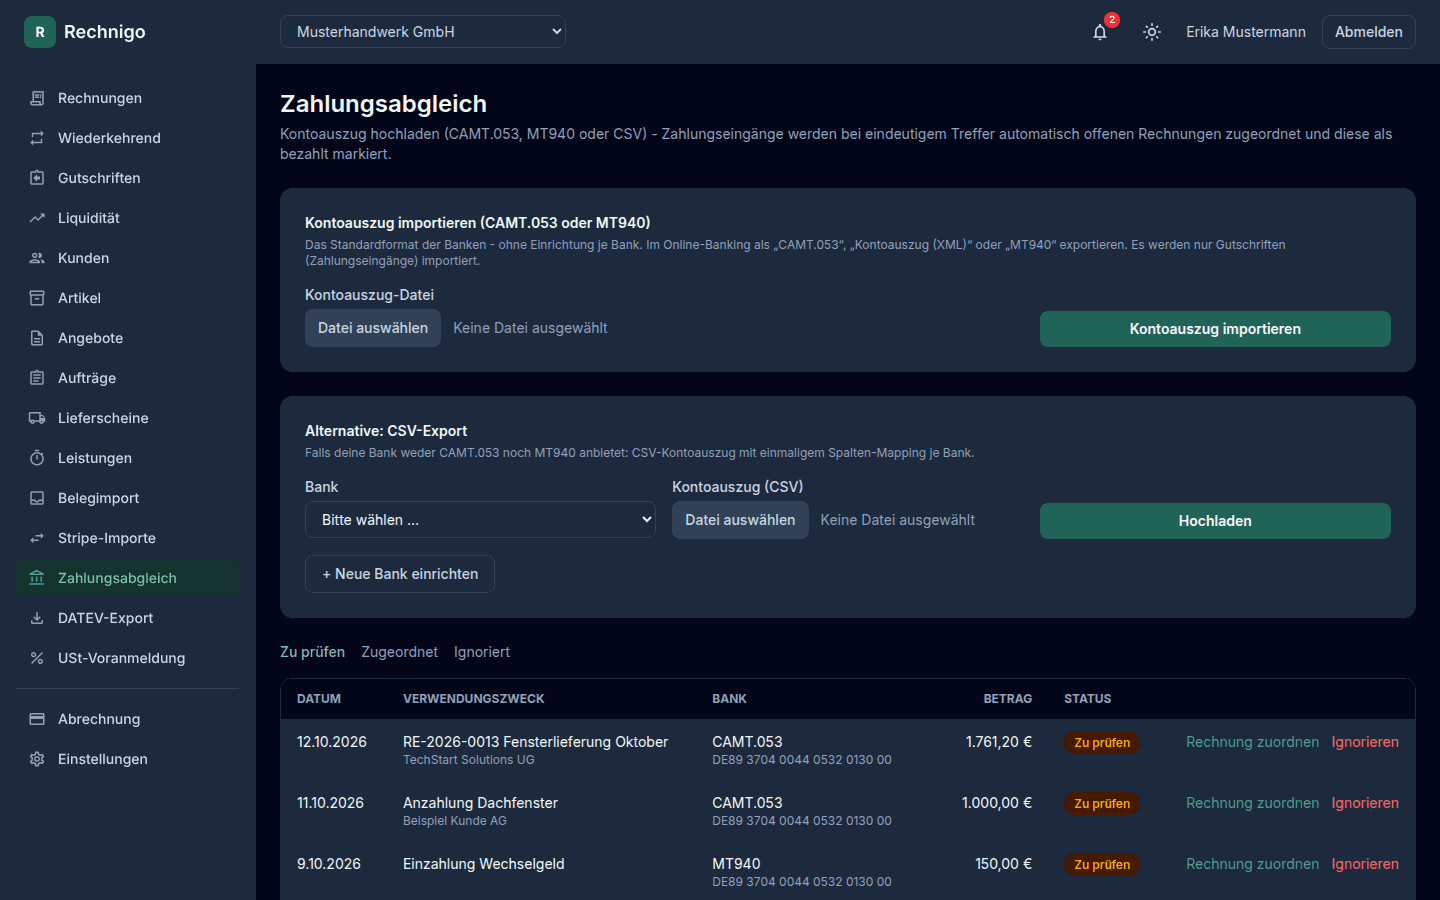The width and height of the screenshot is (1440, 900).
Task: Click the Belegimport inbox icon
Action: [x=37, y=498]
